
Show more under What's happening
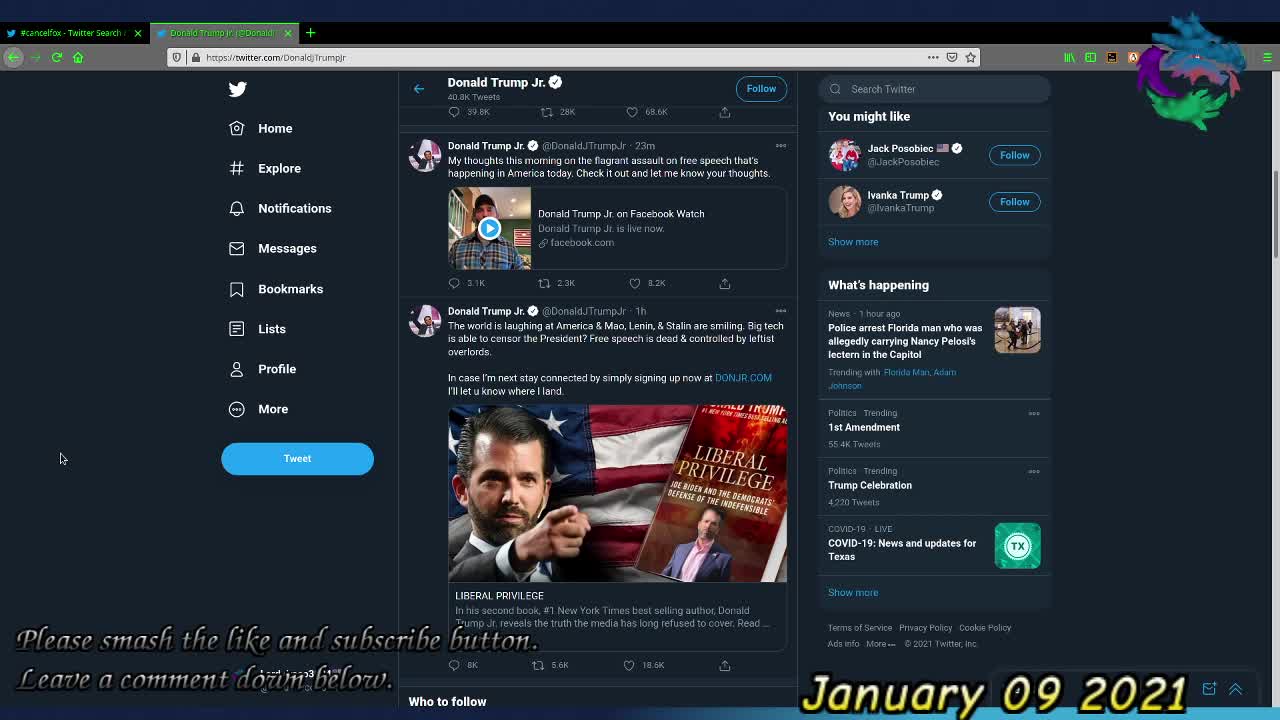(853, 593)
